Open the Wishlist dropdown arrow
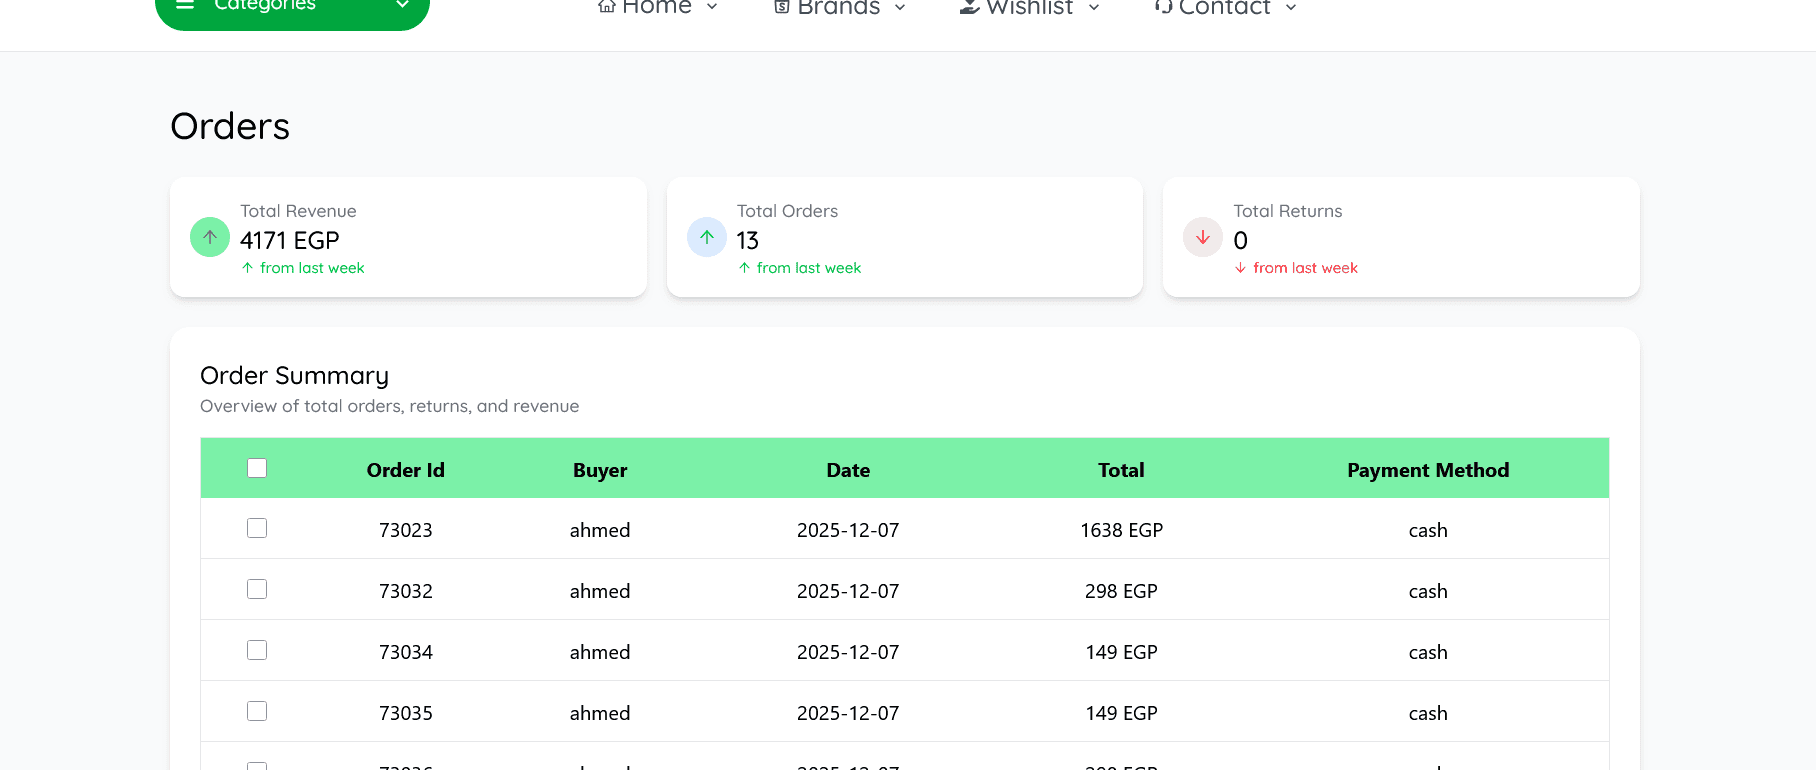The image size is (1816, 770). coord(1094,7)
